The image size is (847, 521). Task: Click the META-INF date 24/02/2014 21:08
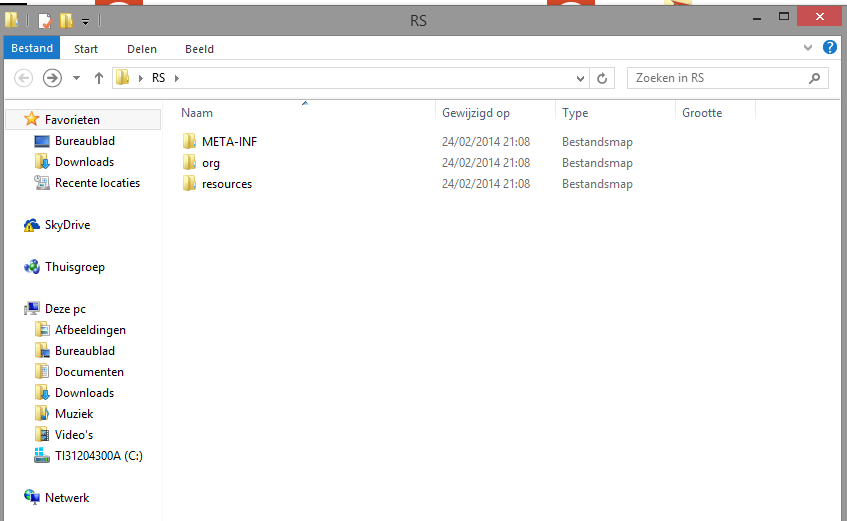pos(486,142)
